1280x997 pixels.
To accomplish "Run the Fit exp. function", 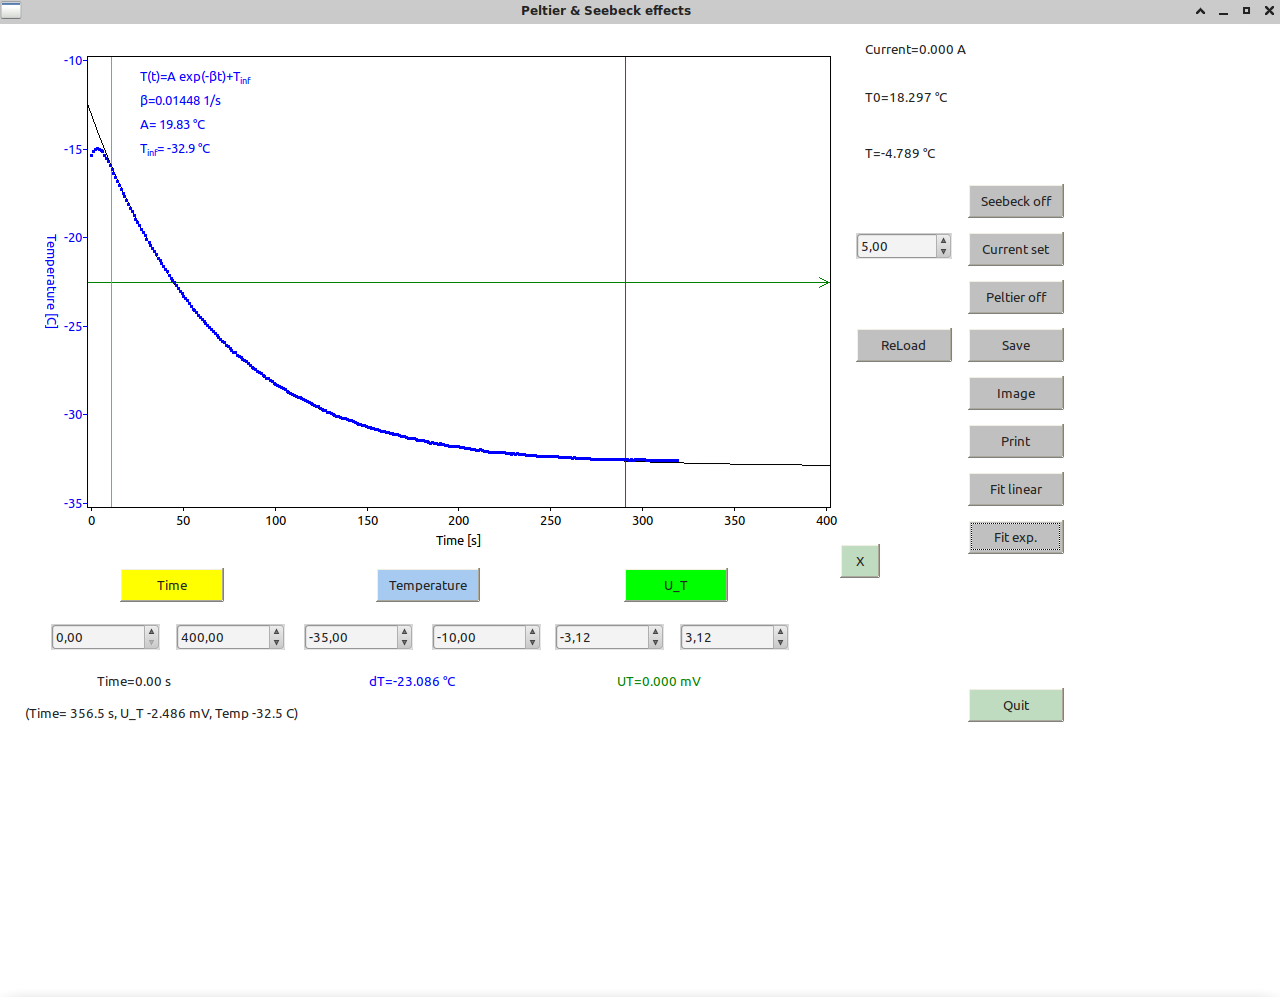I will pos(1016,537).
